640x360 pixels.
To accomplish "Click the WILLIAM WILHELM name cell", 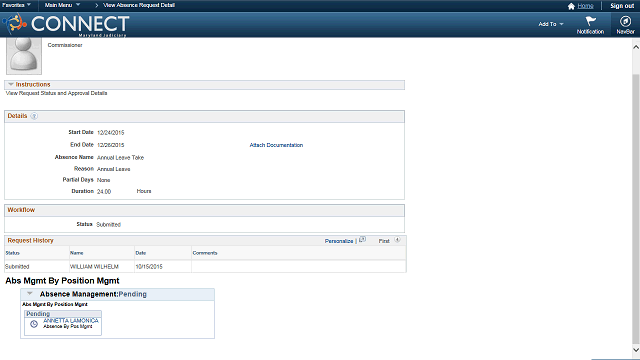I will 94,267.
